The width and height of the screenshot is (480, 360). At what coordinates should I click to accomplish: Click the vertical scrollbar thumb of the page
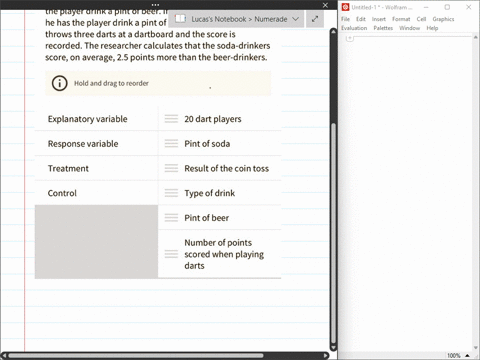click(x=333, y=235)
